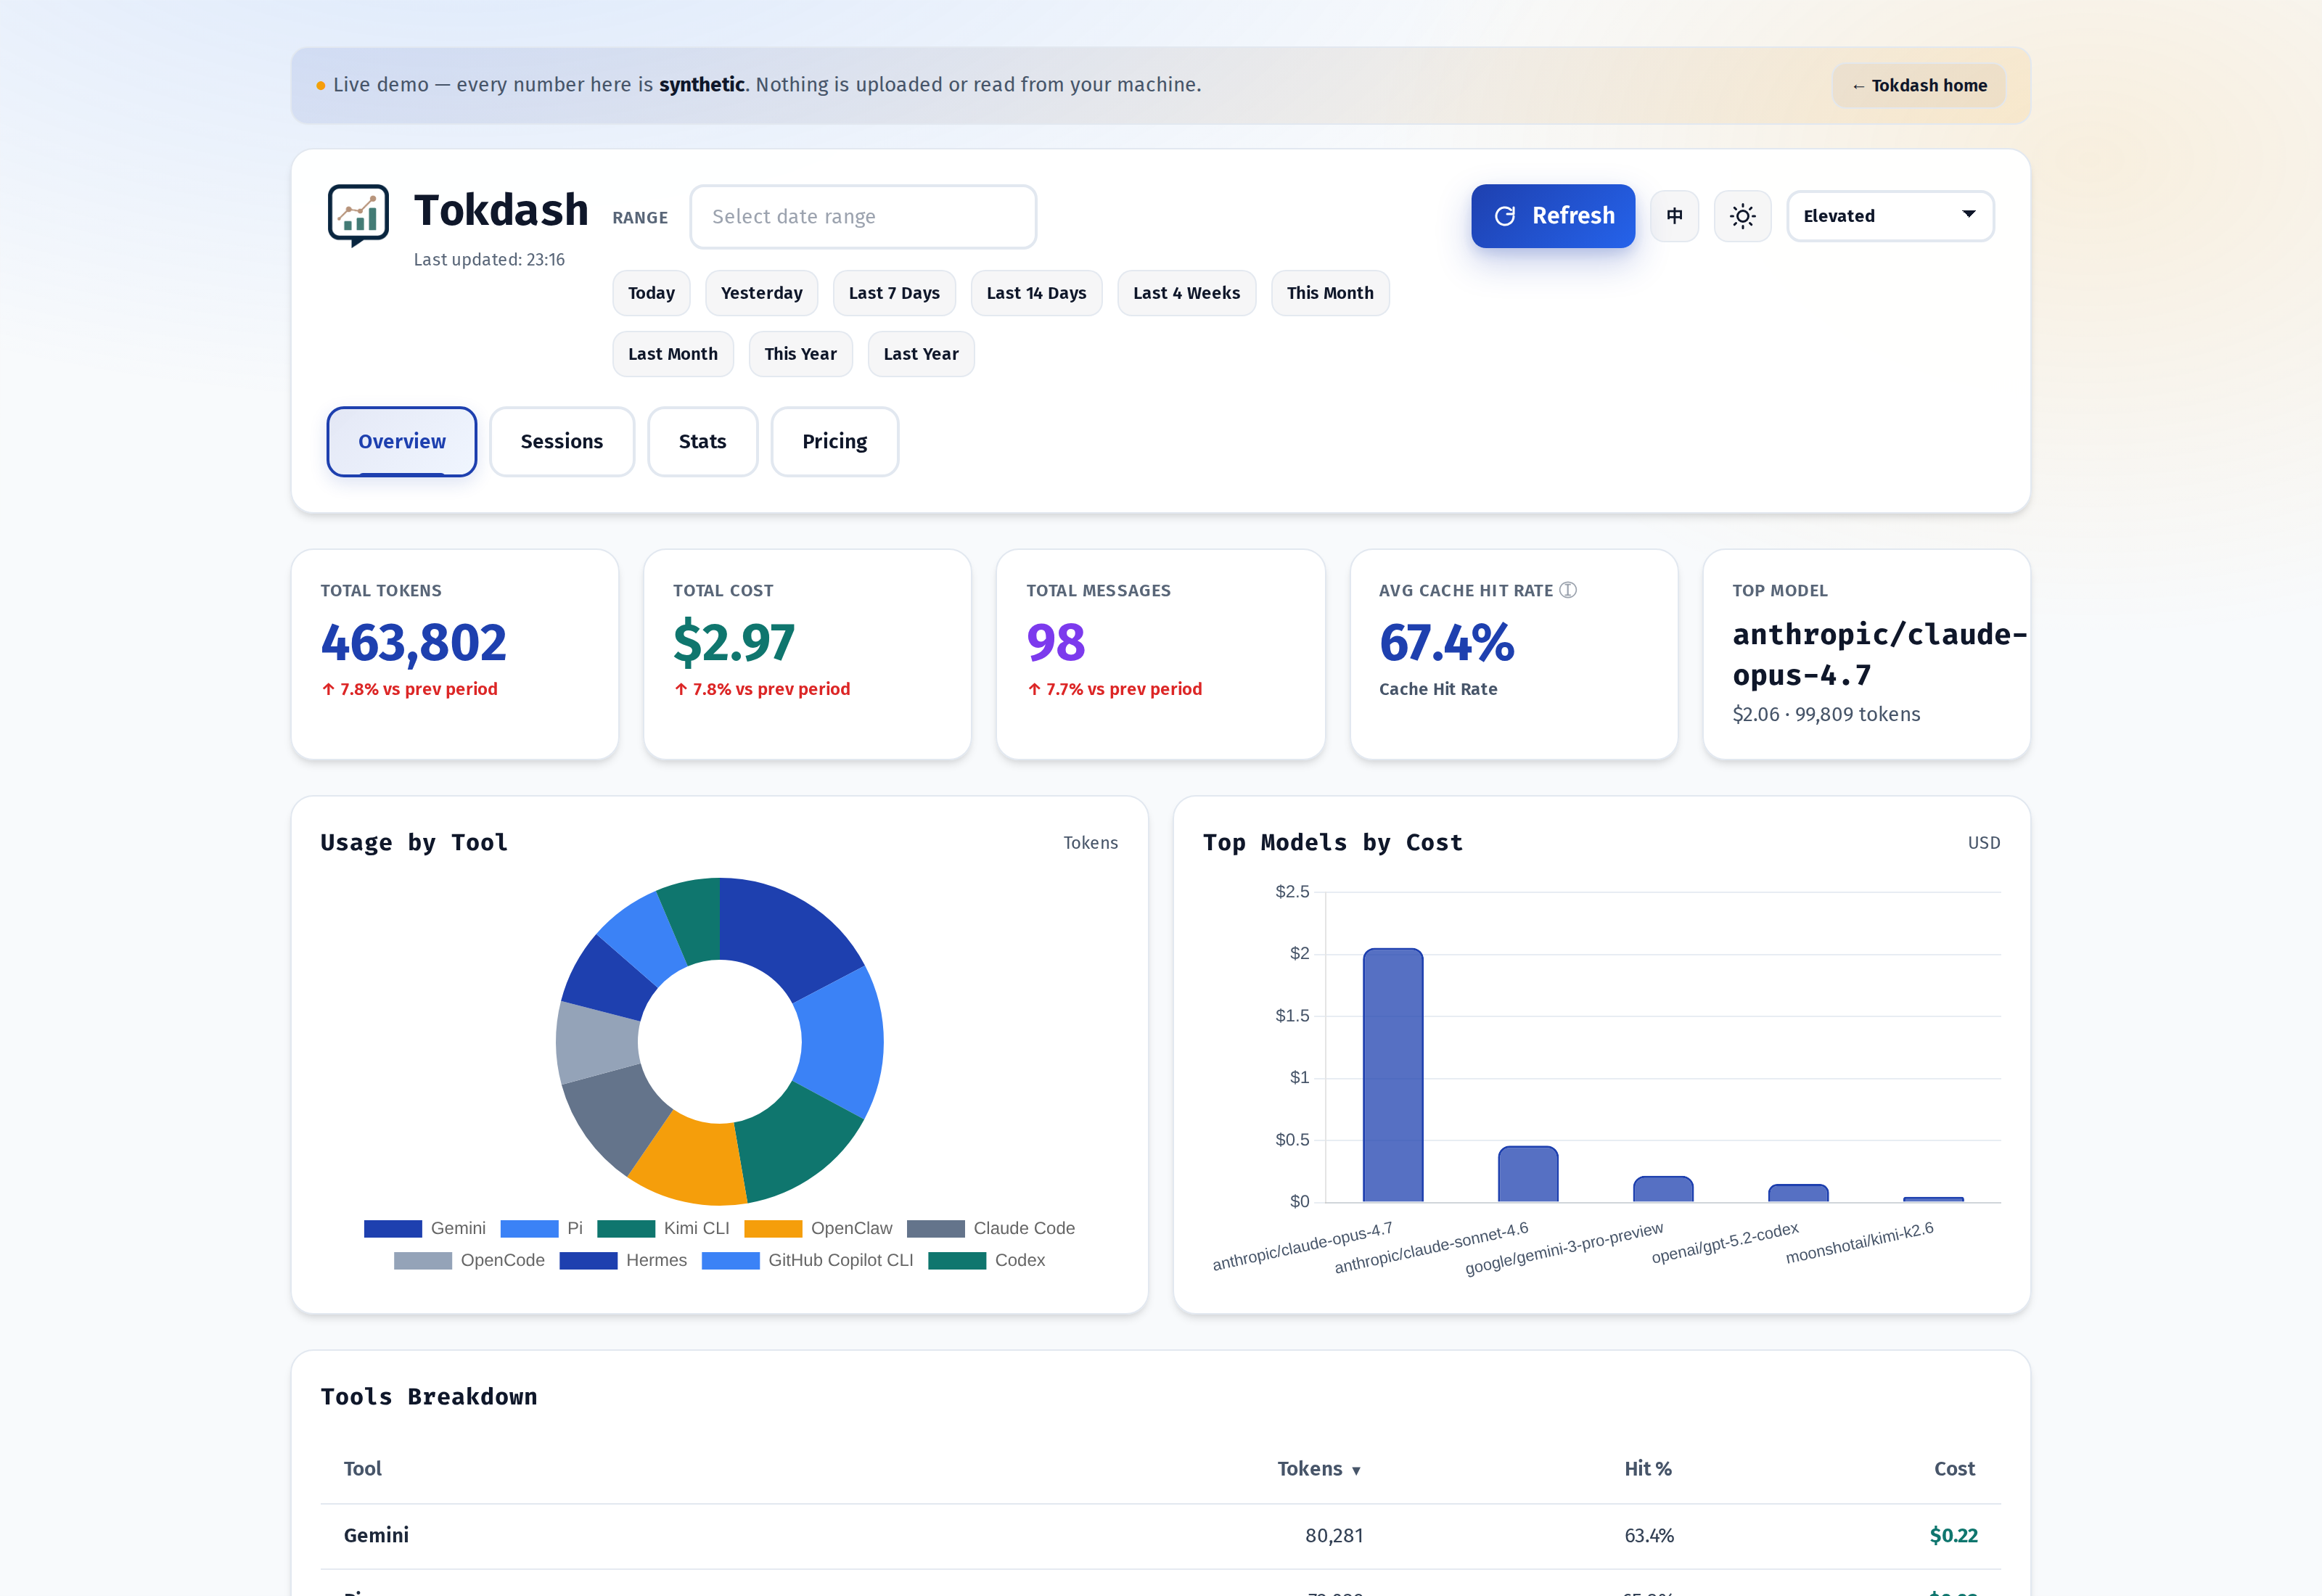
Task: Toggle Claude Code in the legend
Action: point(991,1228)
